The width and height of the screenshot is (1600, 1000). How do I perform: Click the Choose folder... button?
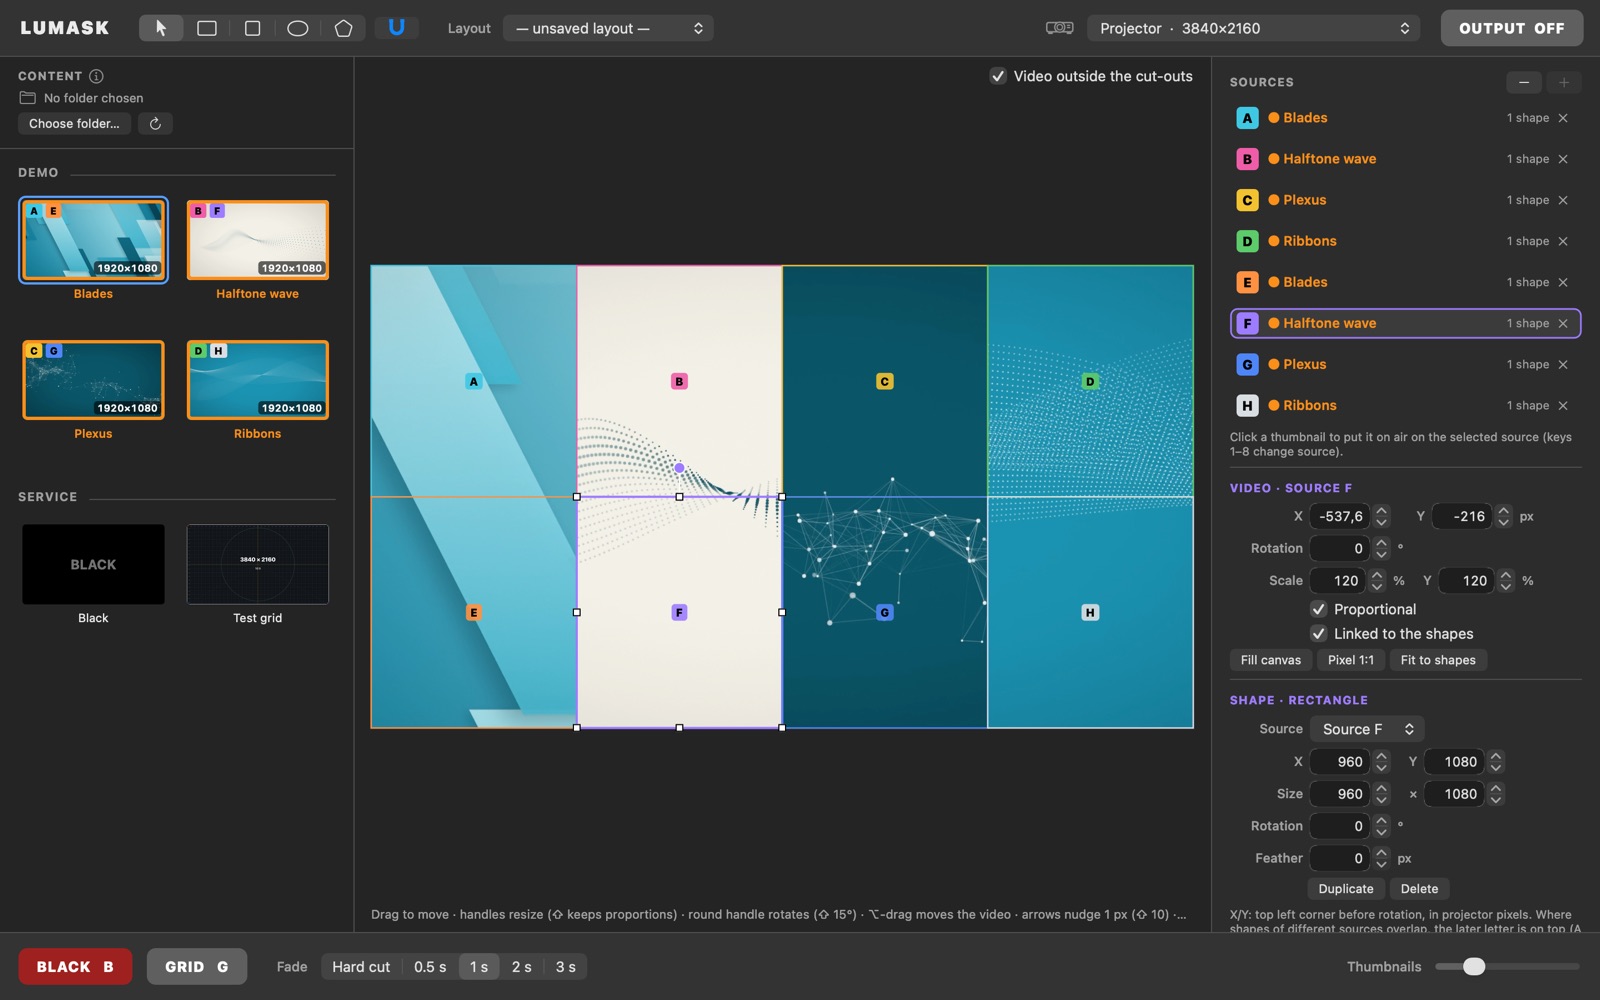click(74, 124)
